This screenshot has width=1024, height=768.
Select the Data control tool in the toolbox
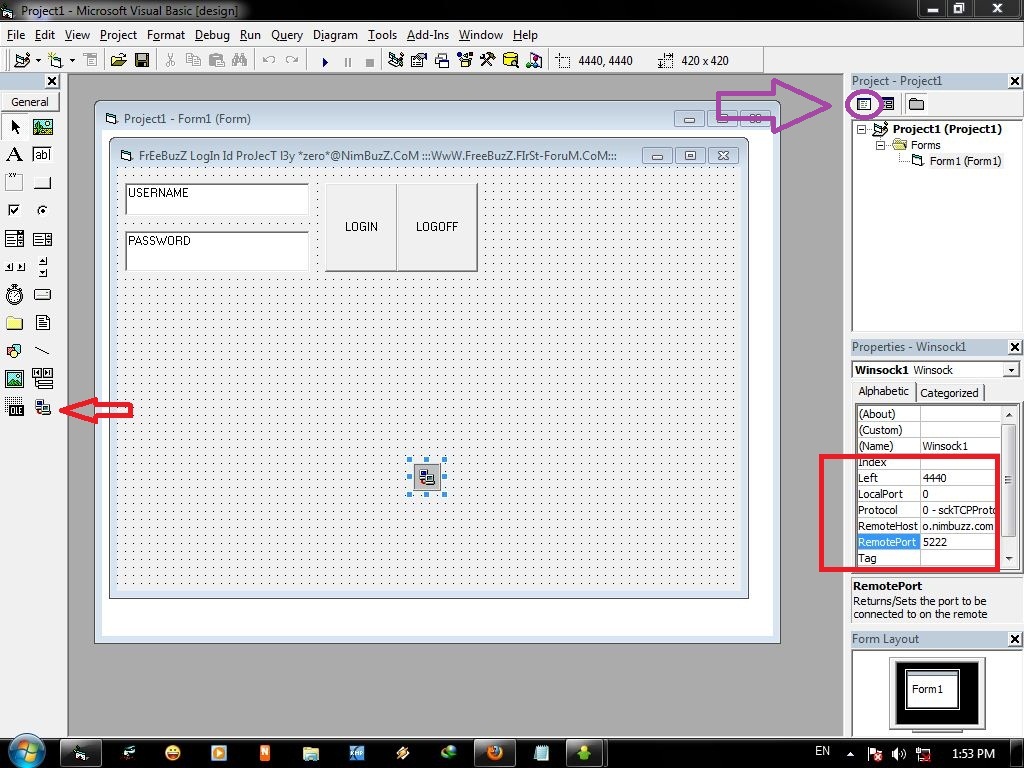coord(42,379)
